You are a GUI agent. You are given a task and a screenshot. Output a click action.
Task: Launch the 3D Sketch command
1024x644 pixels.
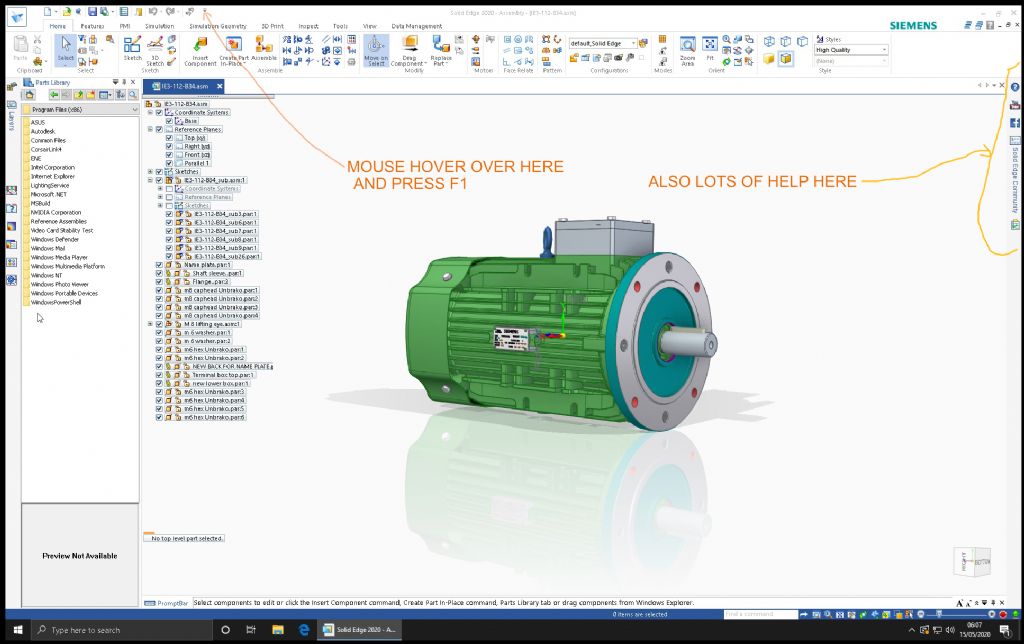[155, 51]
